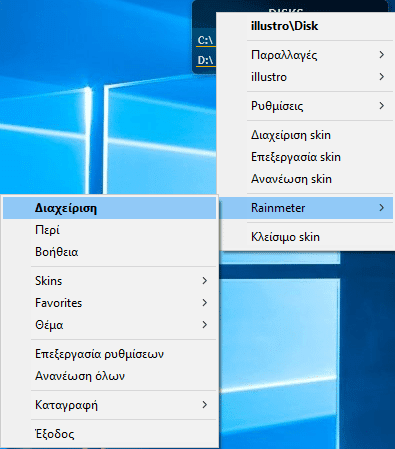The width and height of the screenshot is (395, 449).
Task: Open the Rainmeter submenu entry
Action: click(305, 208)
